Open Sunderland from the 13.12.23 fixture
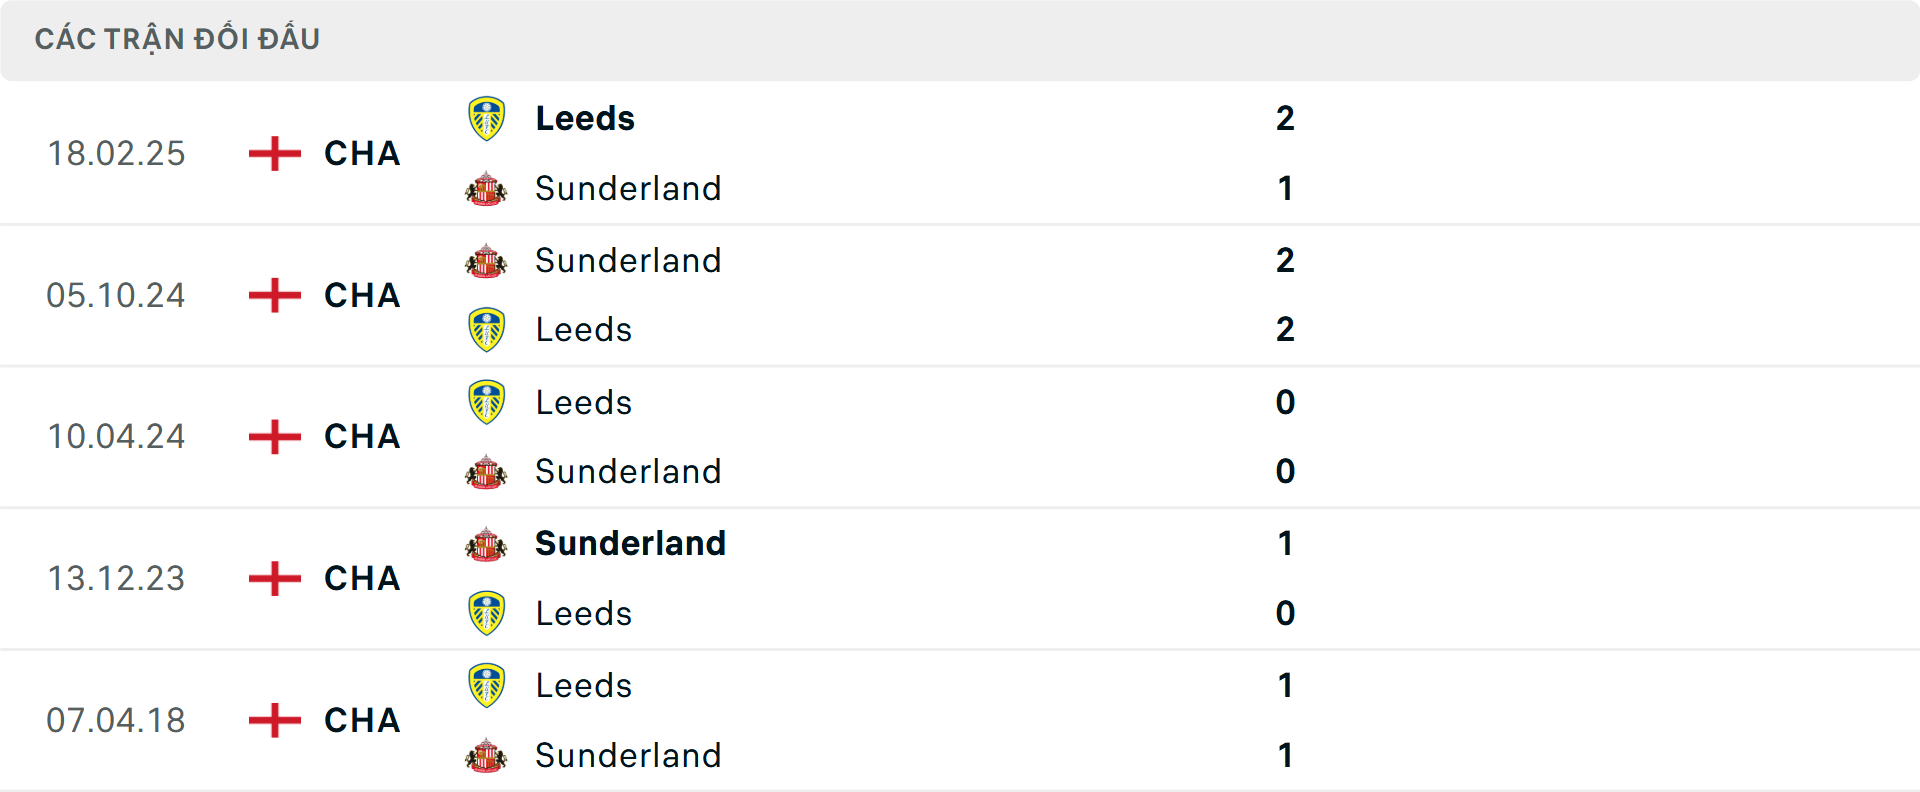 (630, 543)
